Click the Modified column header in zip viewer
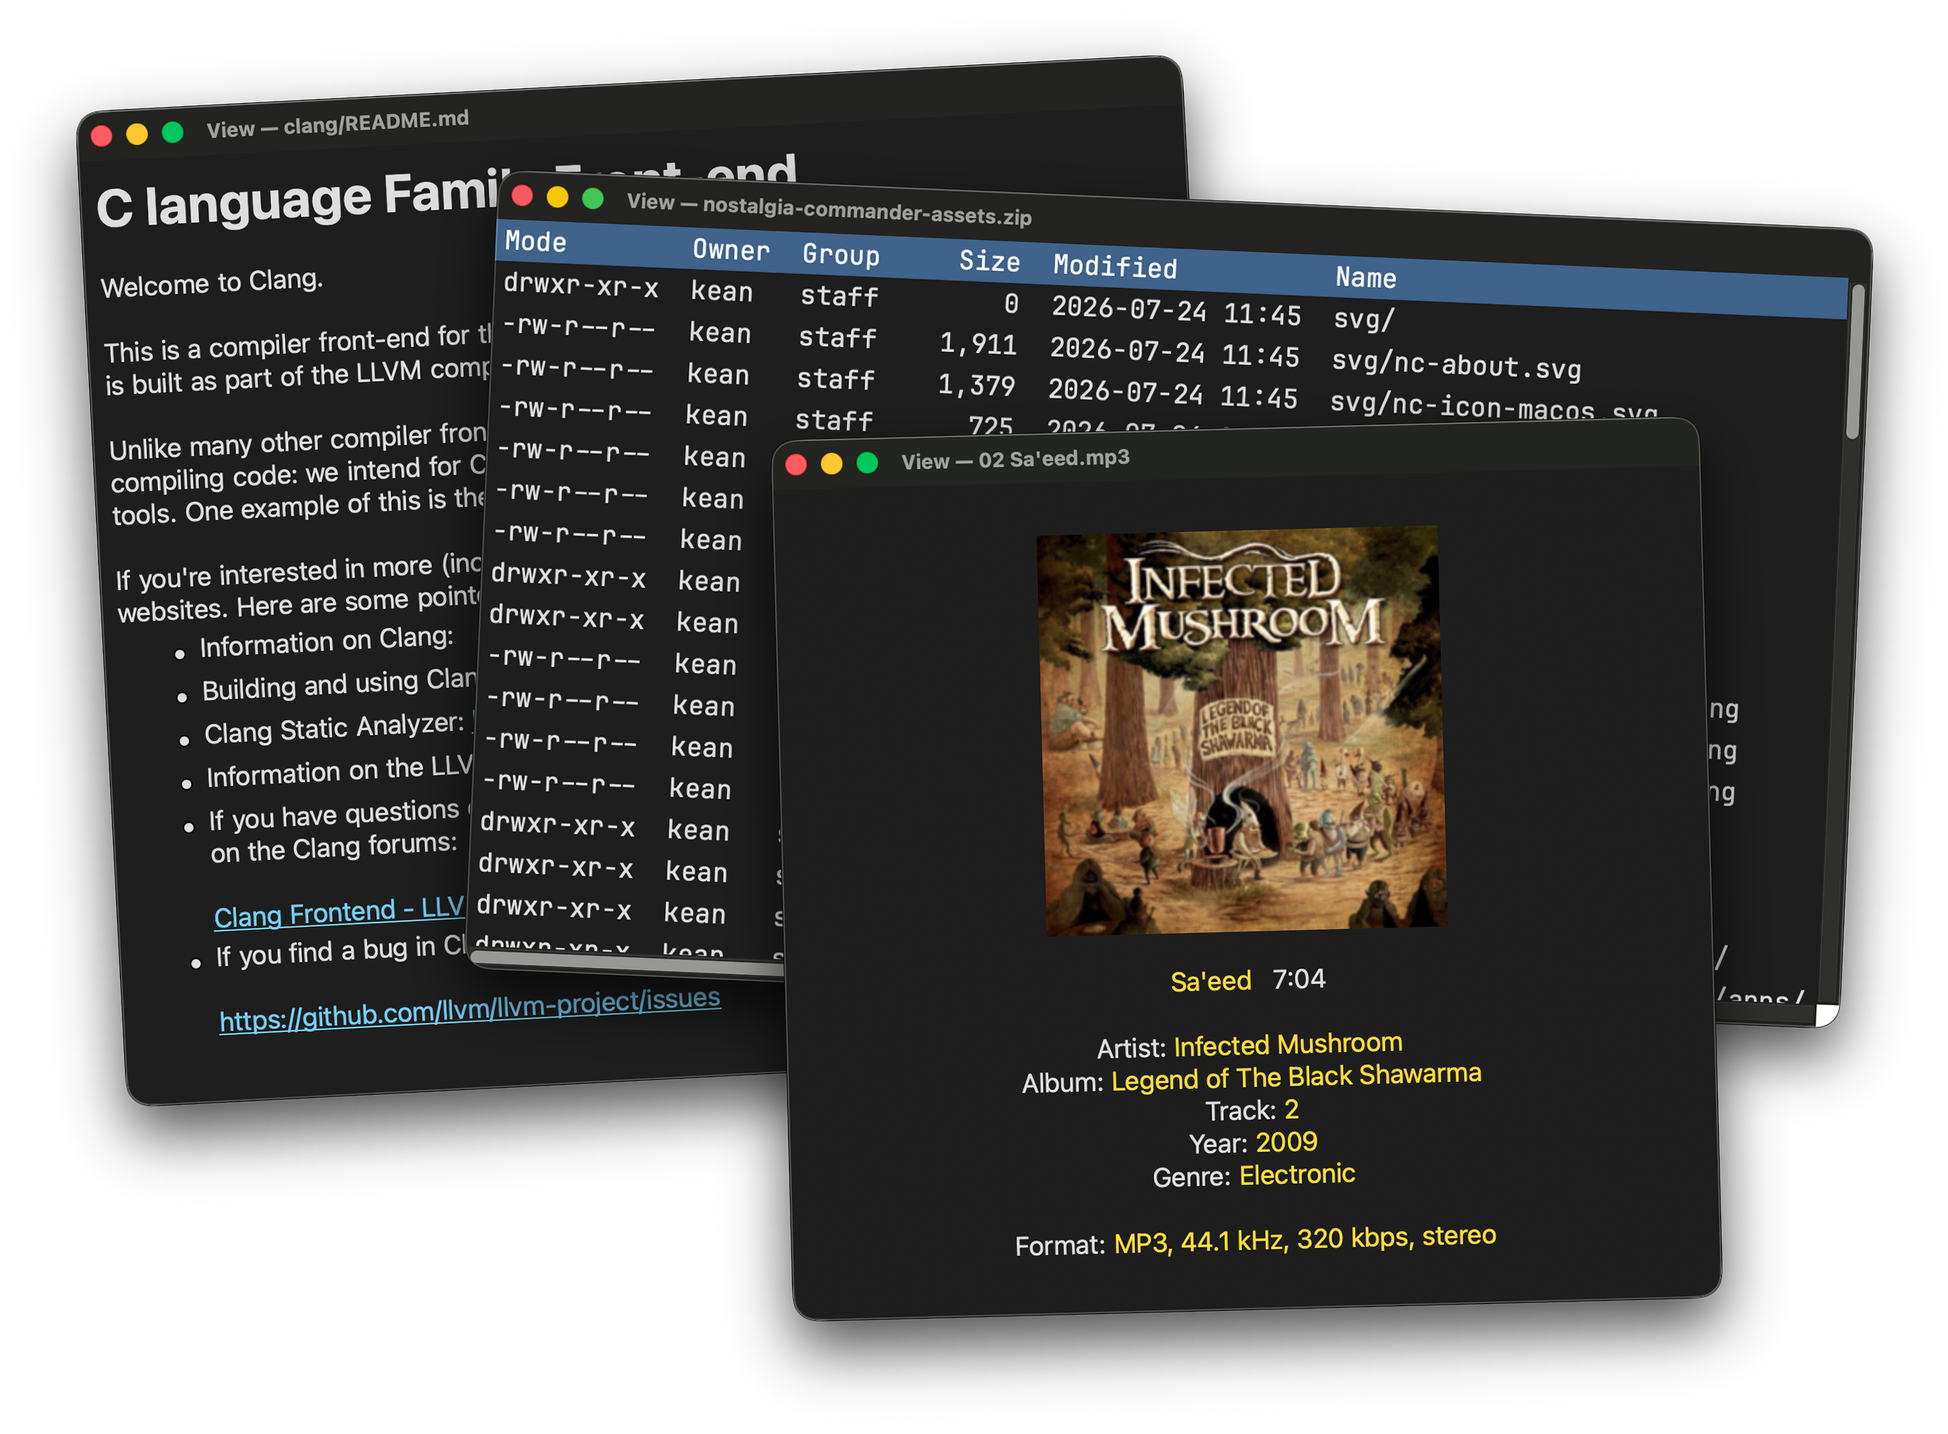This screenshot has width=1948, height=1434. click(1115, 266)
